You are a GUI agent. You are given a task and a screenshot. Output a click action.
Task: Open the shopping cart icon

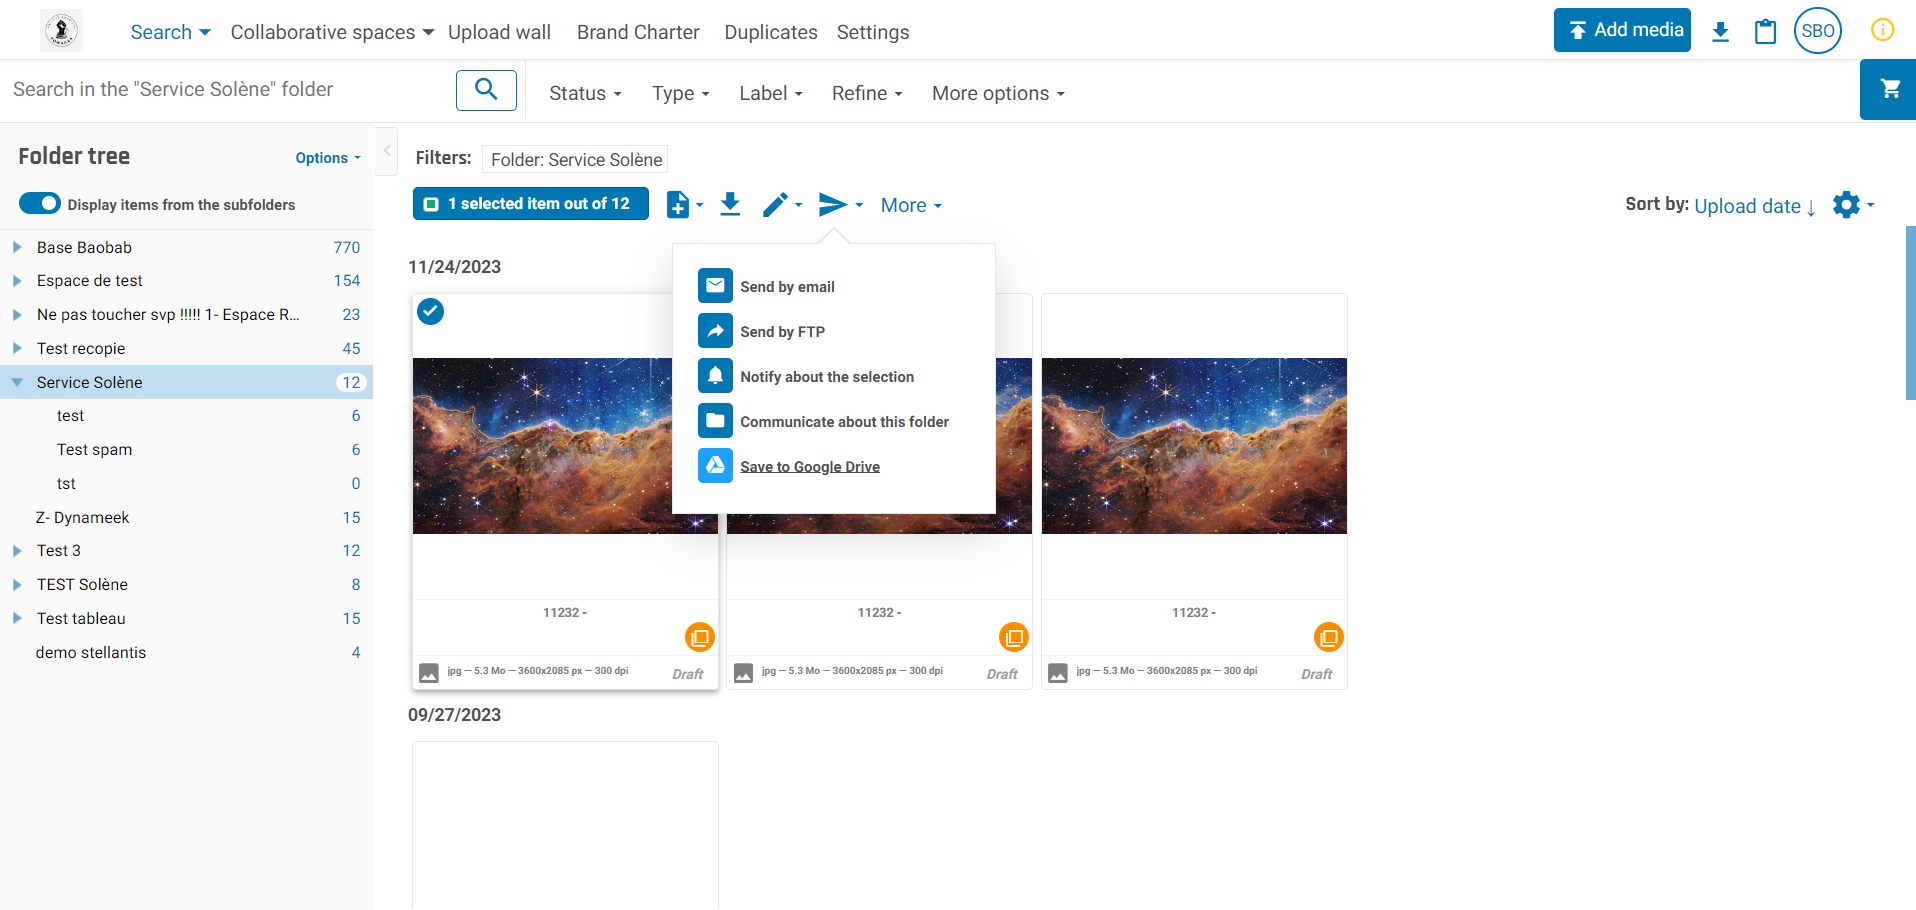tap(1889, 89)
